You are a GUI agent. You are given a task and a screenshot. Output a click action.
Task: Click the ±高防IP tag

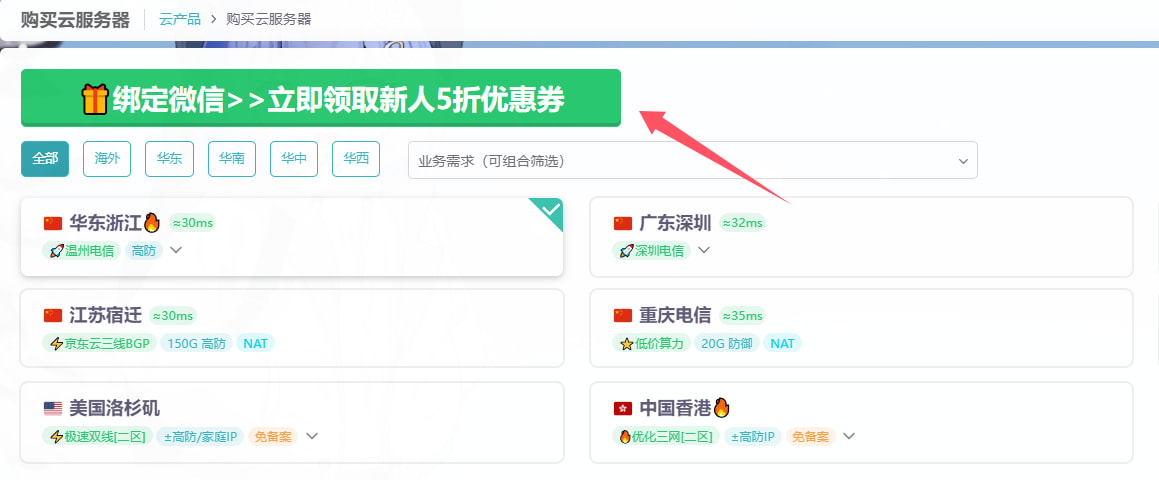pos(752,436)
